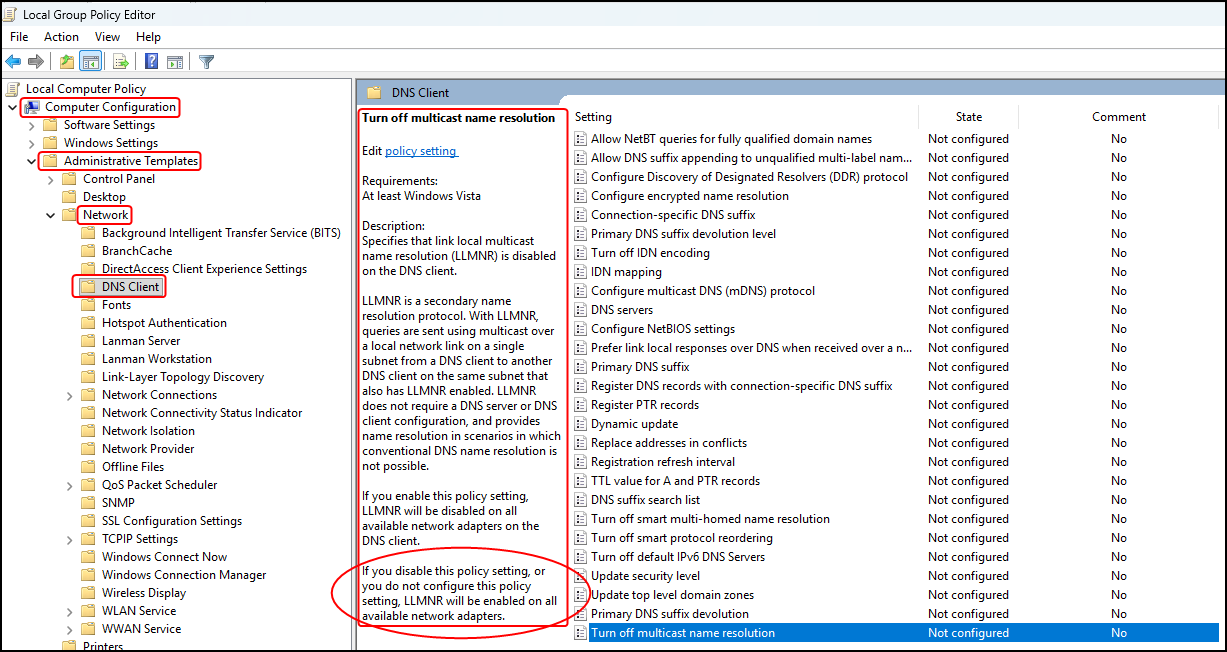Click the Local Computer Policy scroll icon
The height and width of the screenshot is (652, 1227).
click(x=14, y=89)
